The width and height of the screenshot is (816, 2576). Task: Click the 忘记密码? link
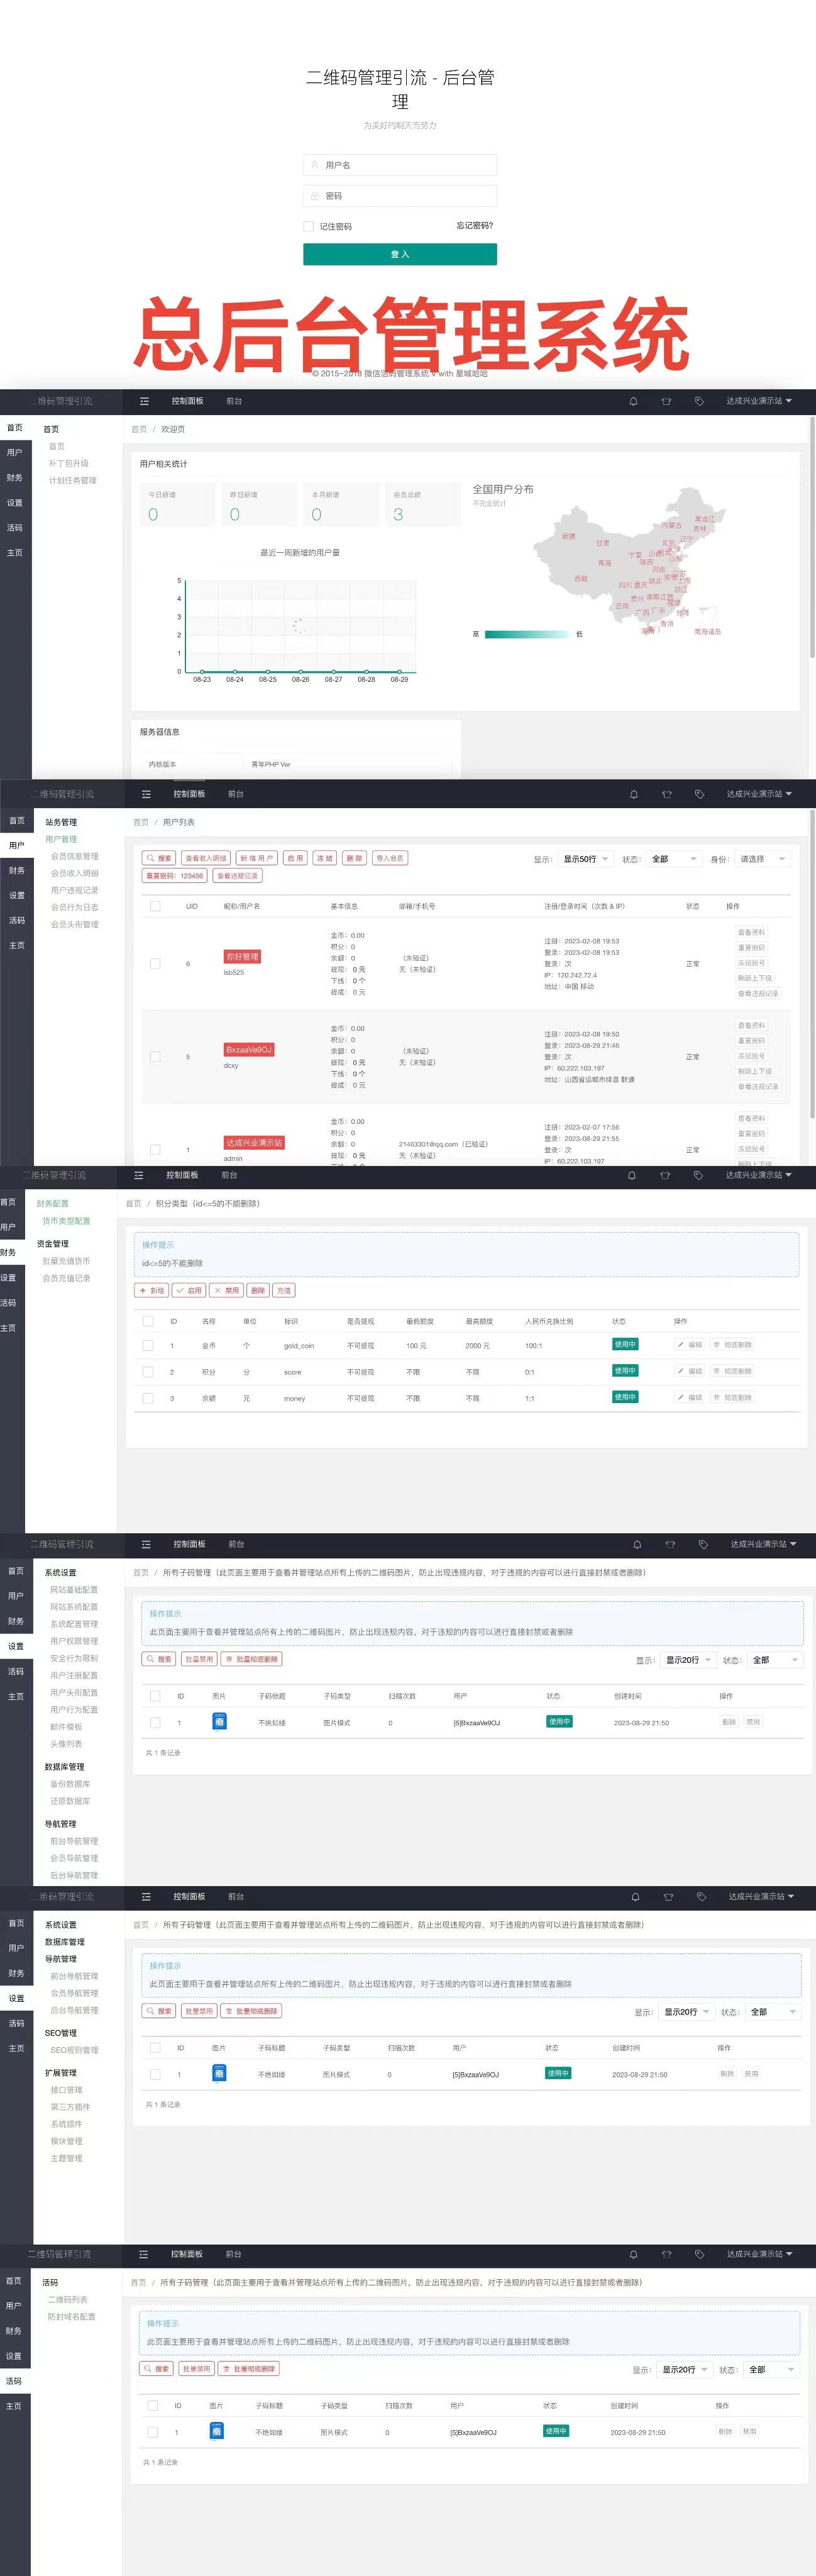(475, 226)
